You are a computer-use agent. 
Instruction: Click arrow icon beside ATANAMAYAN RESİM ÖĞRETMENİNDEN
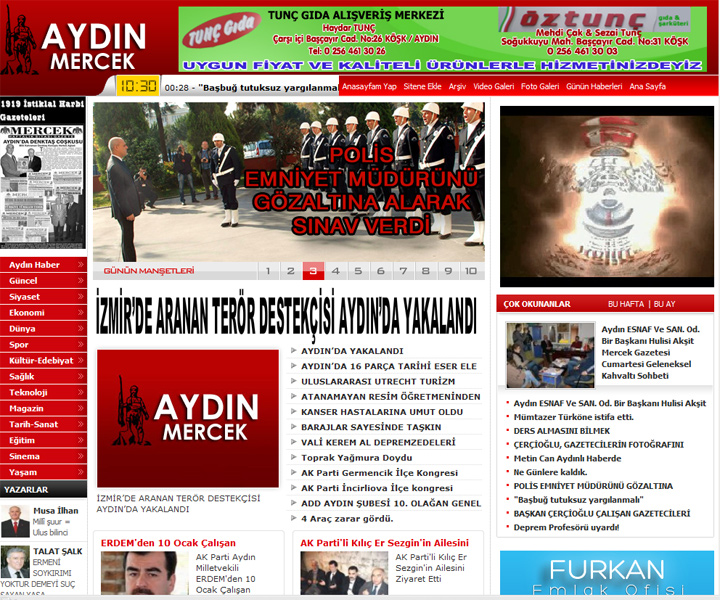pyautogui.click(x=293, y=396)
